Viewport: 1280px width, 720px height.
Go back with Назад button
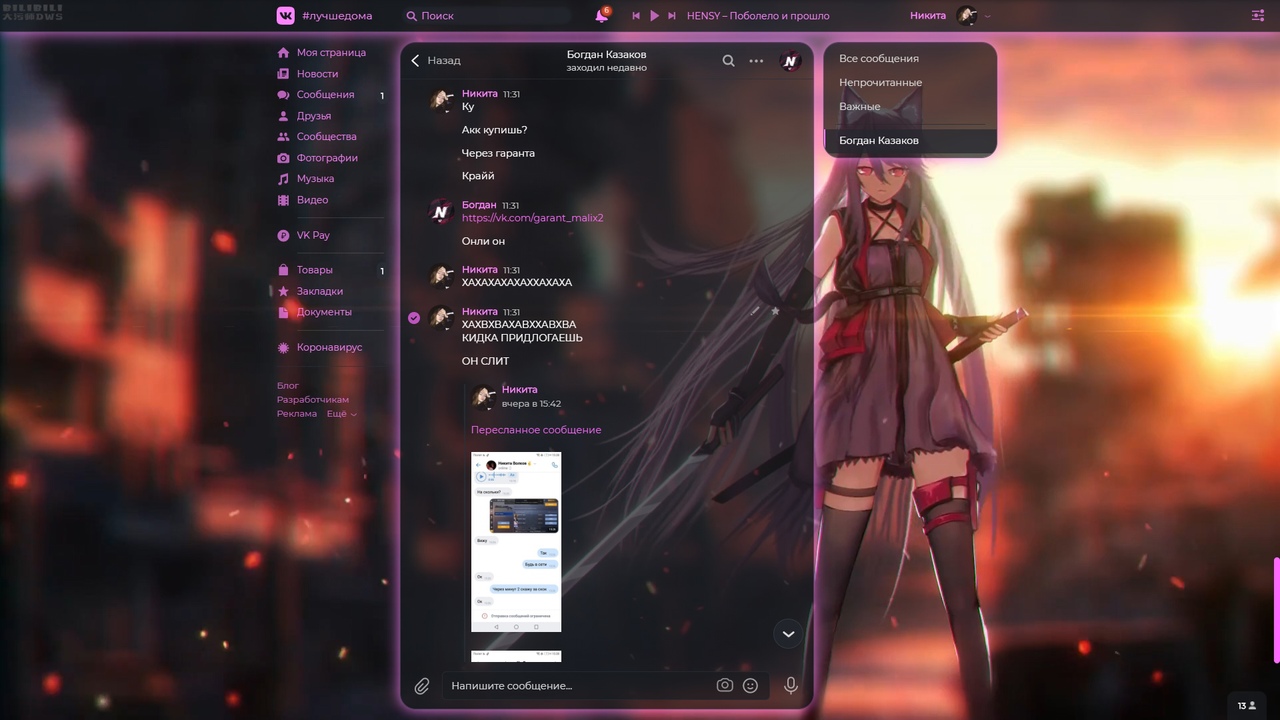[x=436, y=61]
